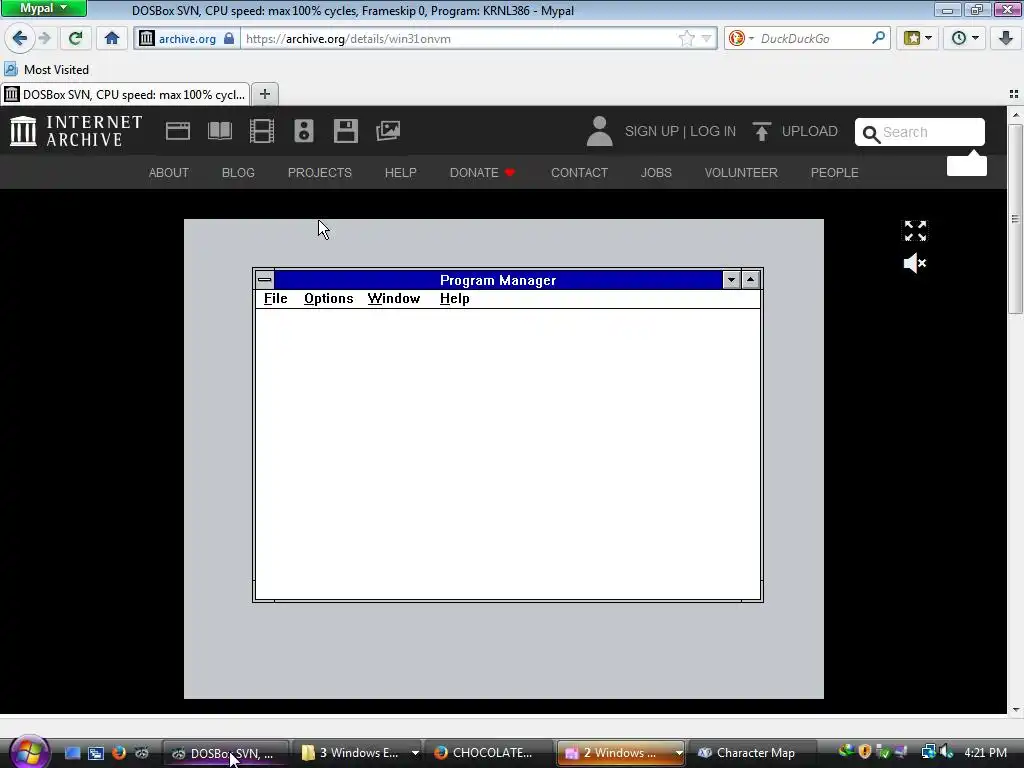Open the Options menu in Program Manager
The width and height of the screenshot is (1024, 768).
[328, 298]
